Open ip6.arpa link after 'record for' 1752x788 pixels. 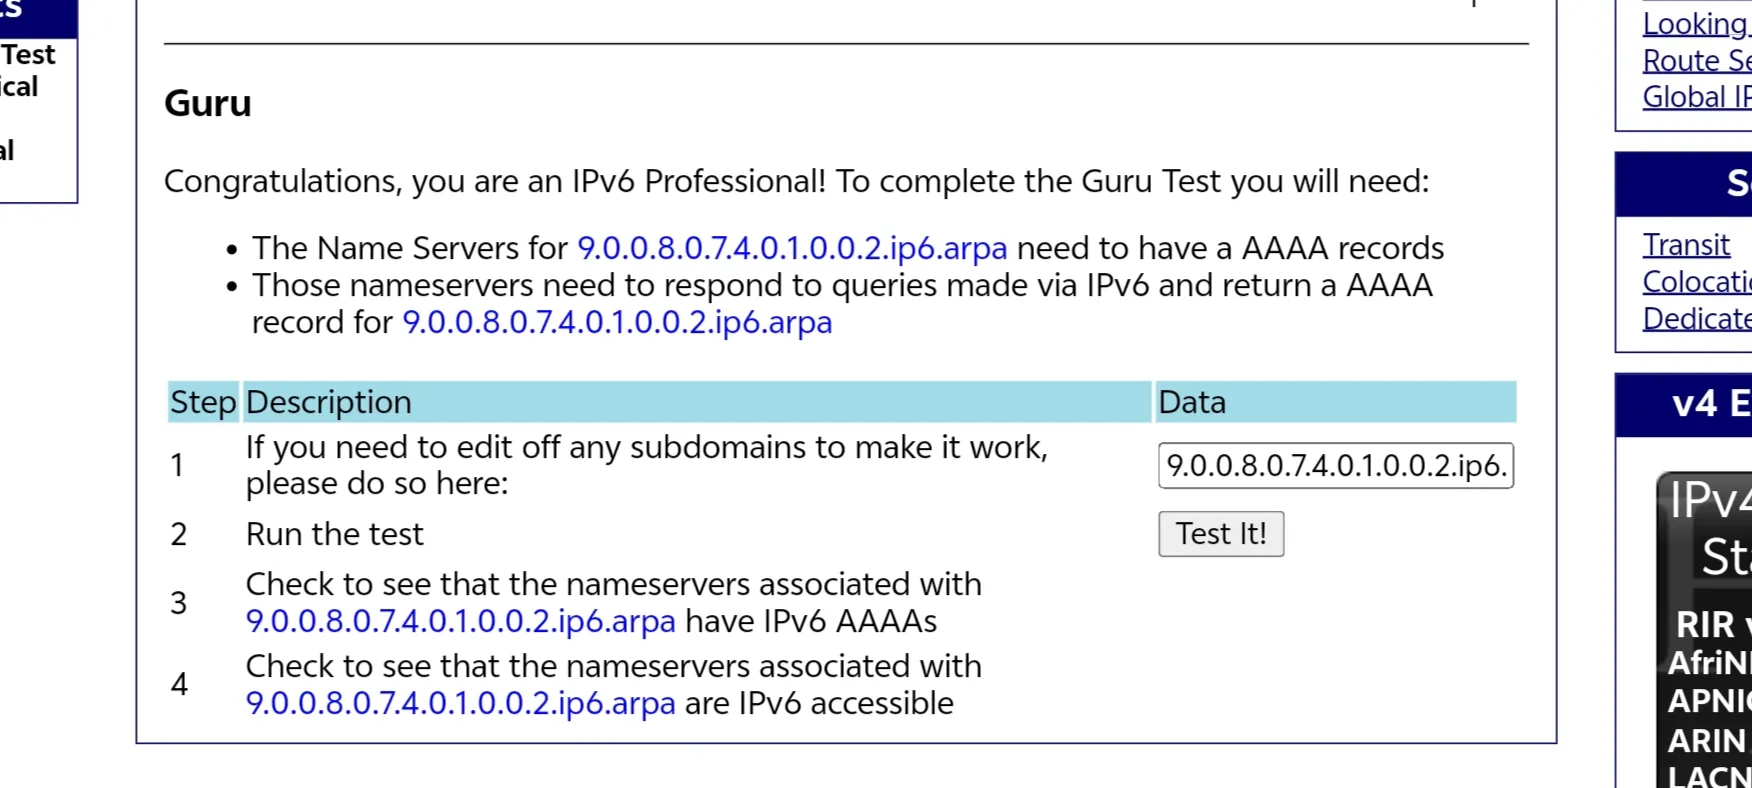tap(617, 322)
